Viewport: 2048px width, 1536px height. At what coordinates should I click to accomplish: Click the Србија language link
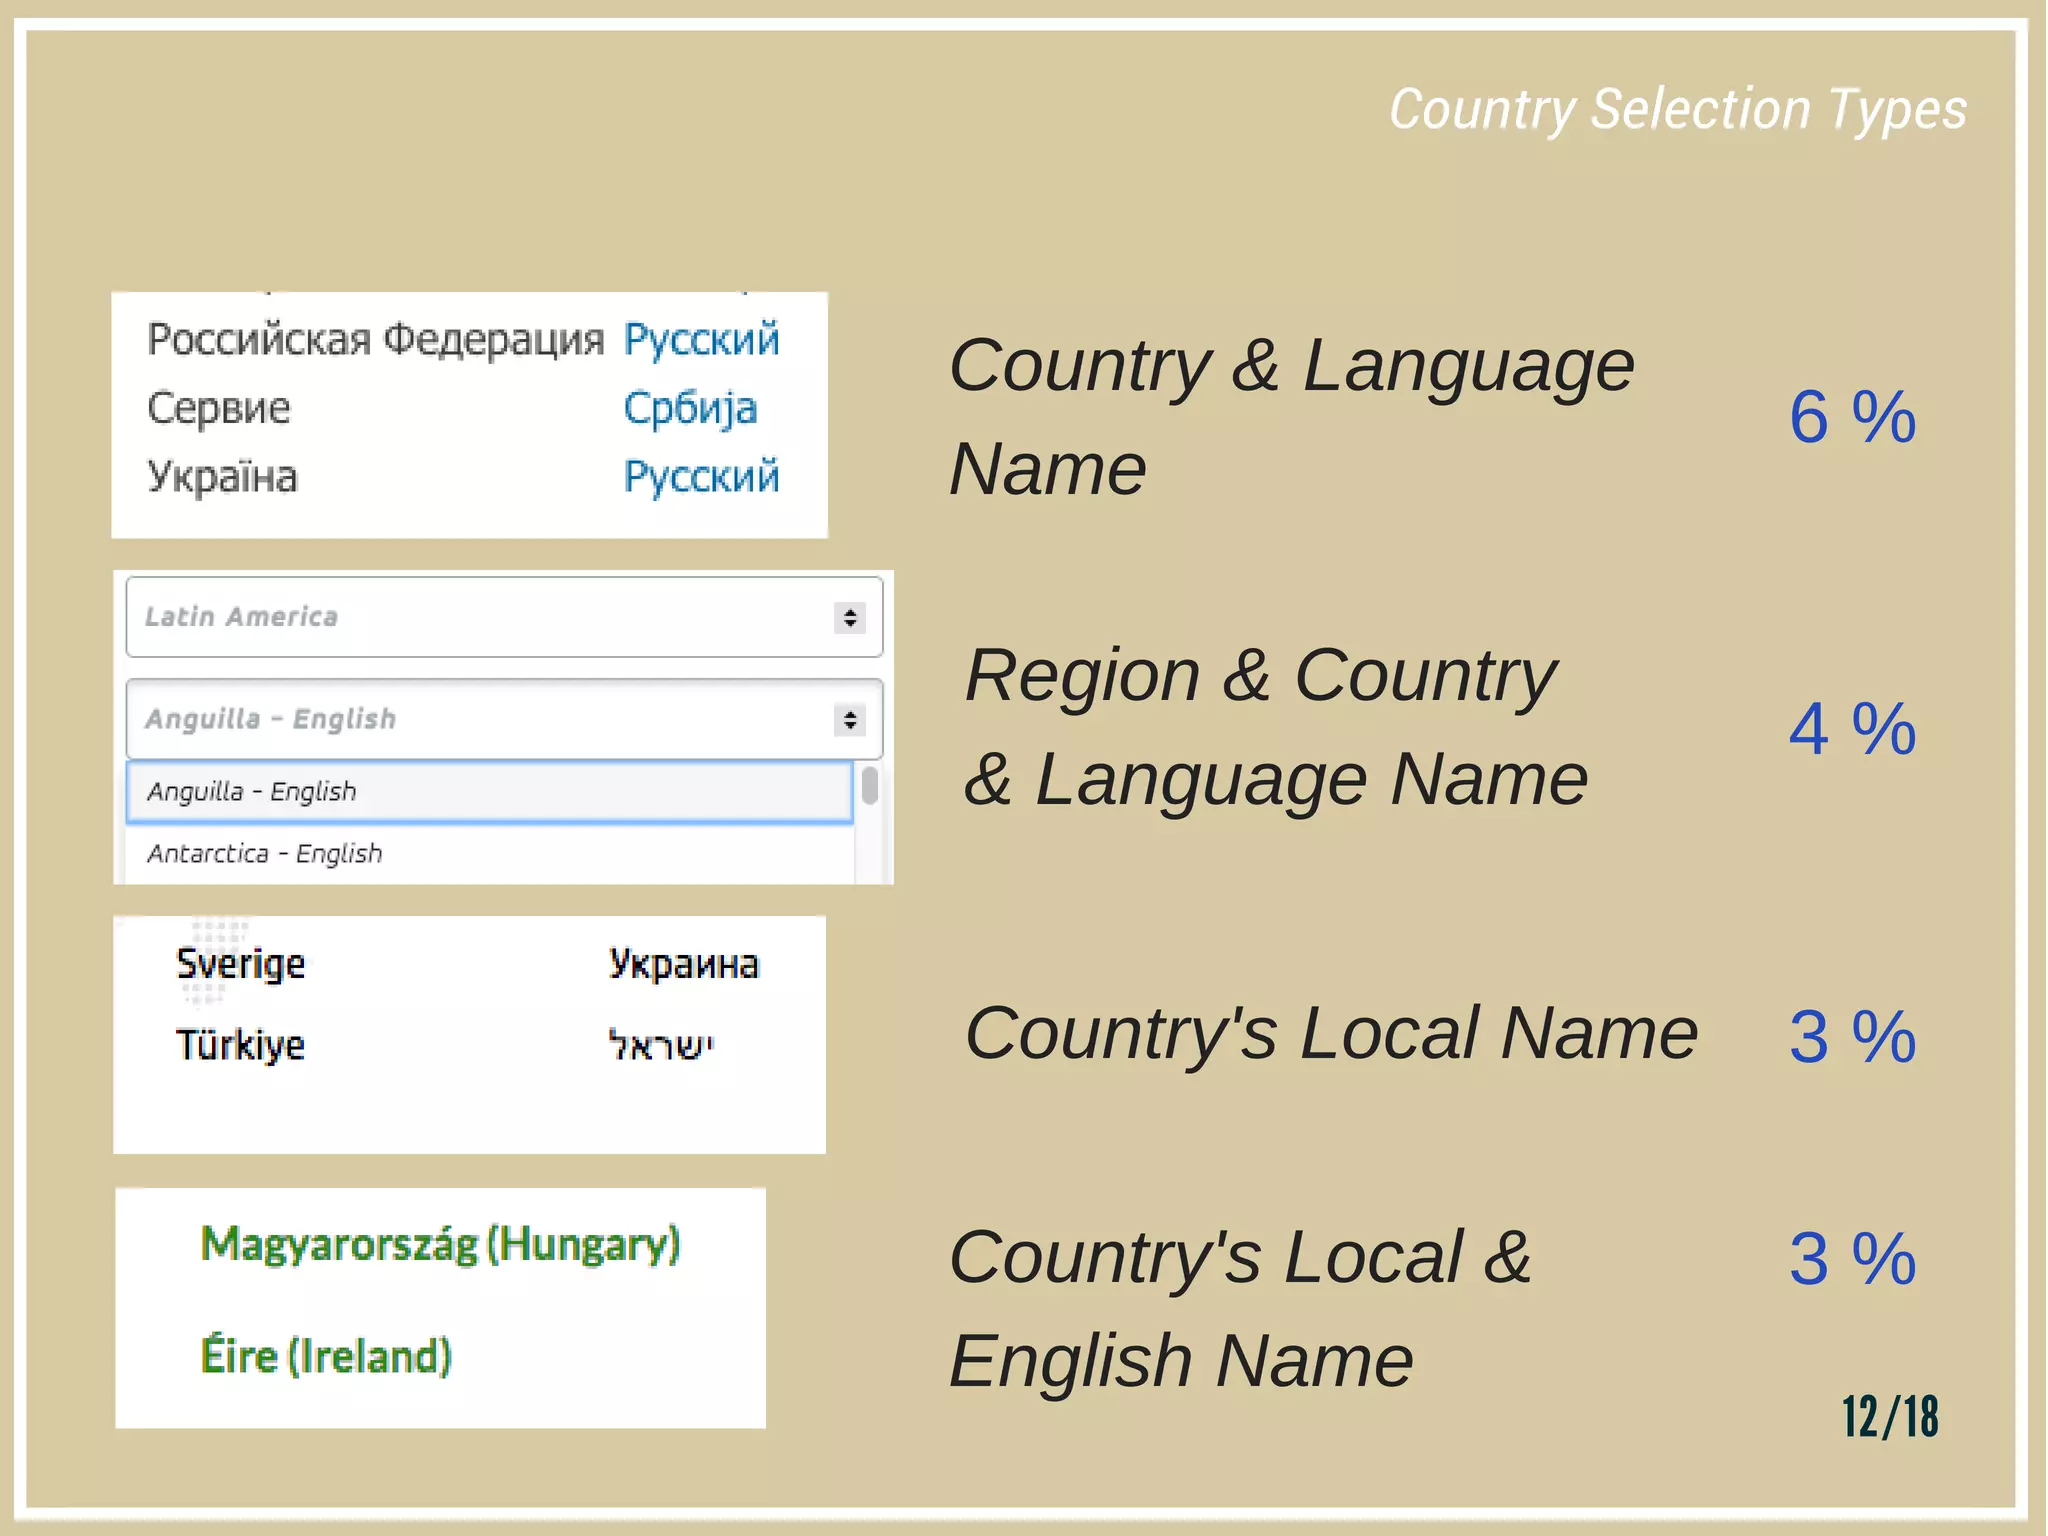690,409
